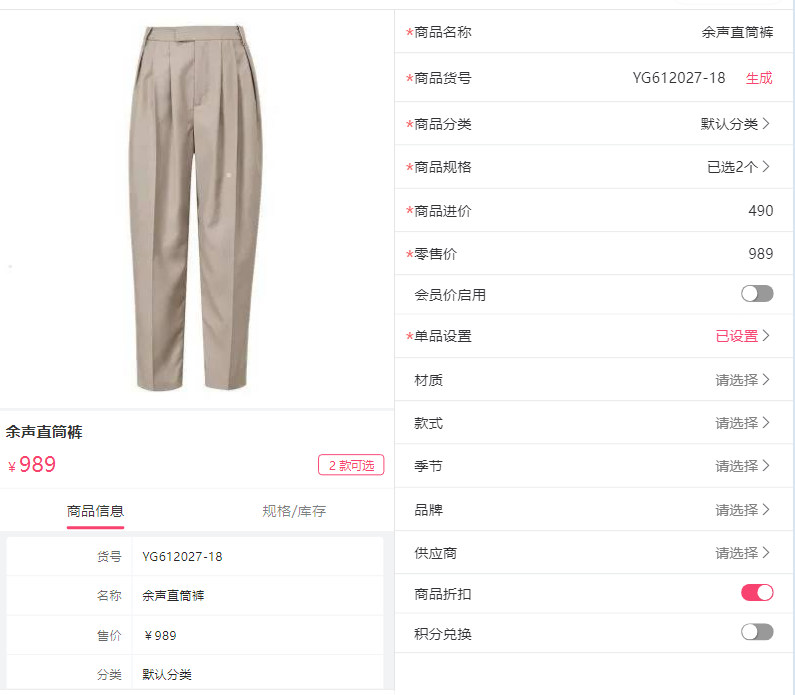Enable the 会员价启用 switch
The width and height of the screenshot is (795, 695).
tap(757, 294)
